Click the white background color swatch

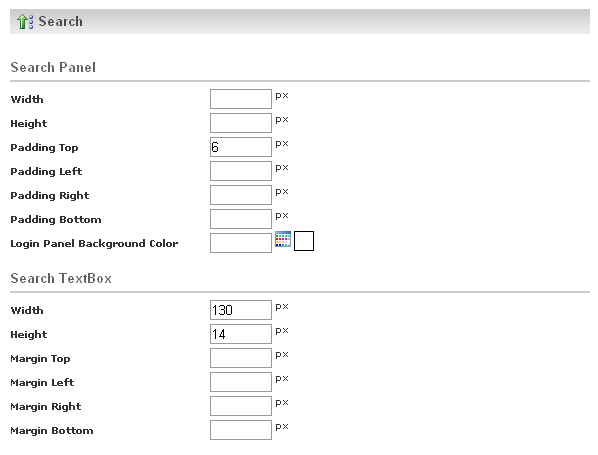point(304,241)
